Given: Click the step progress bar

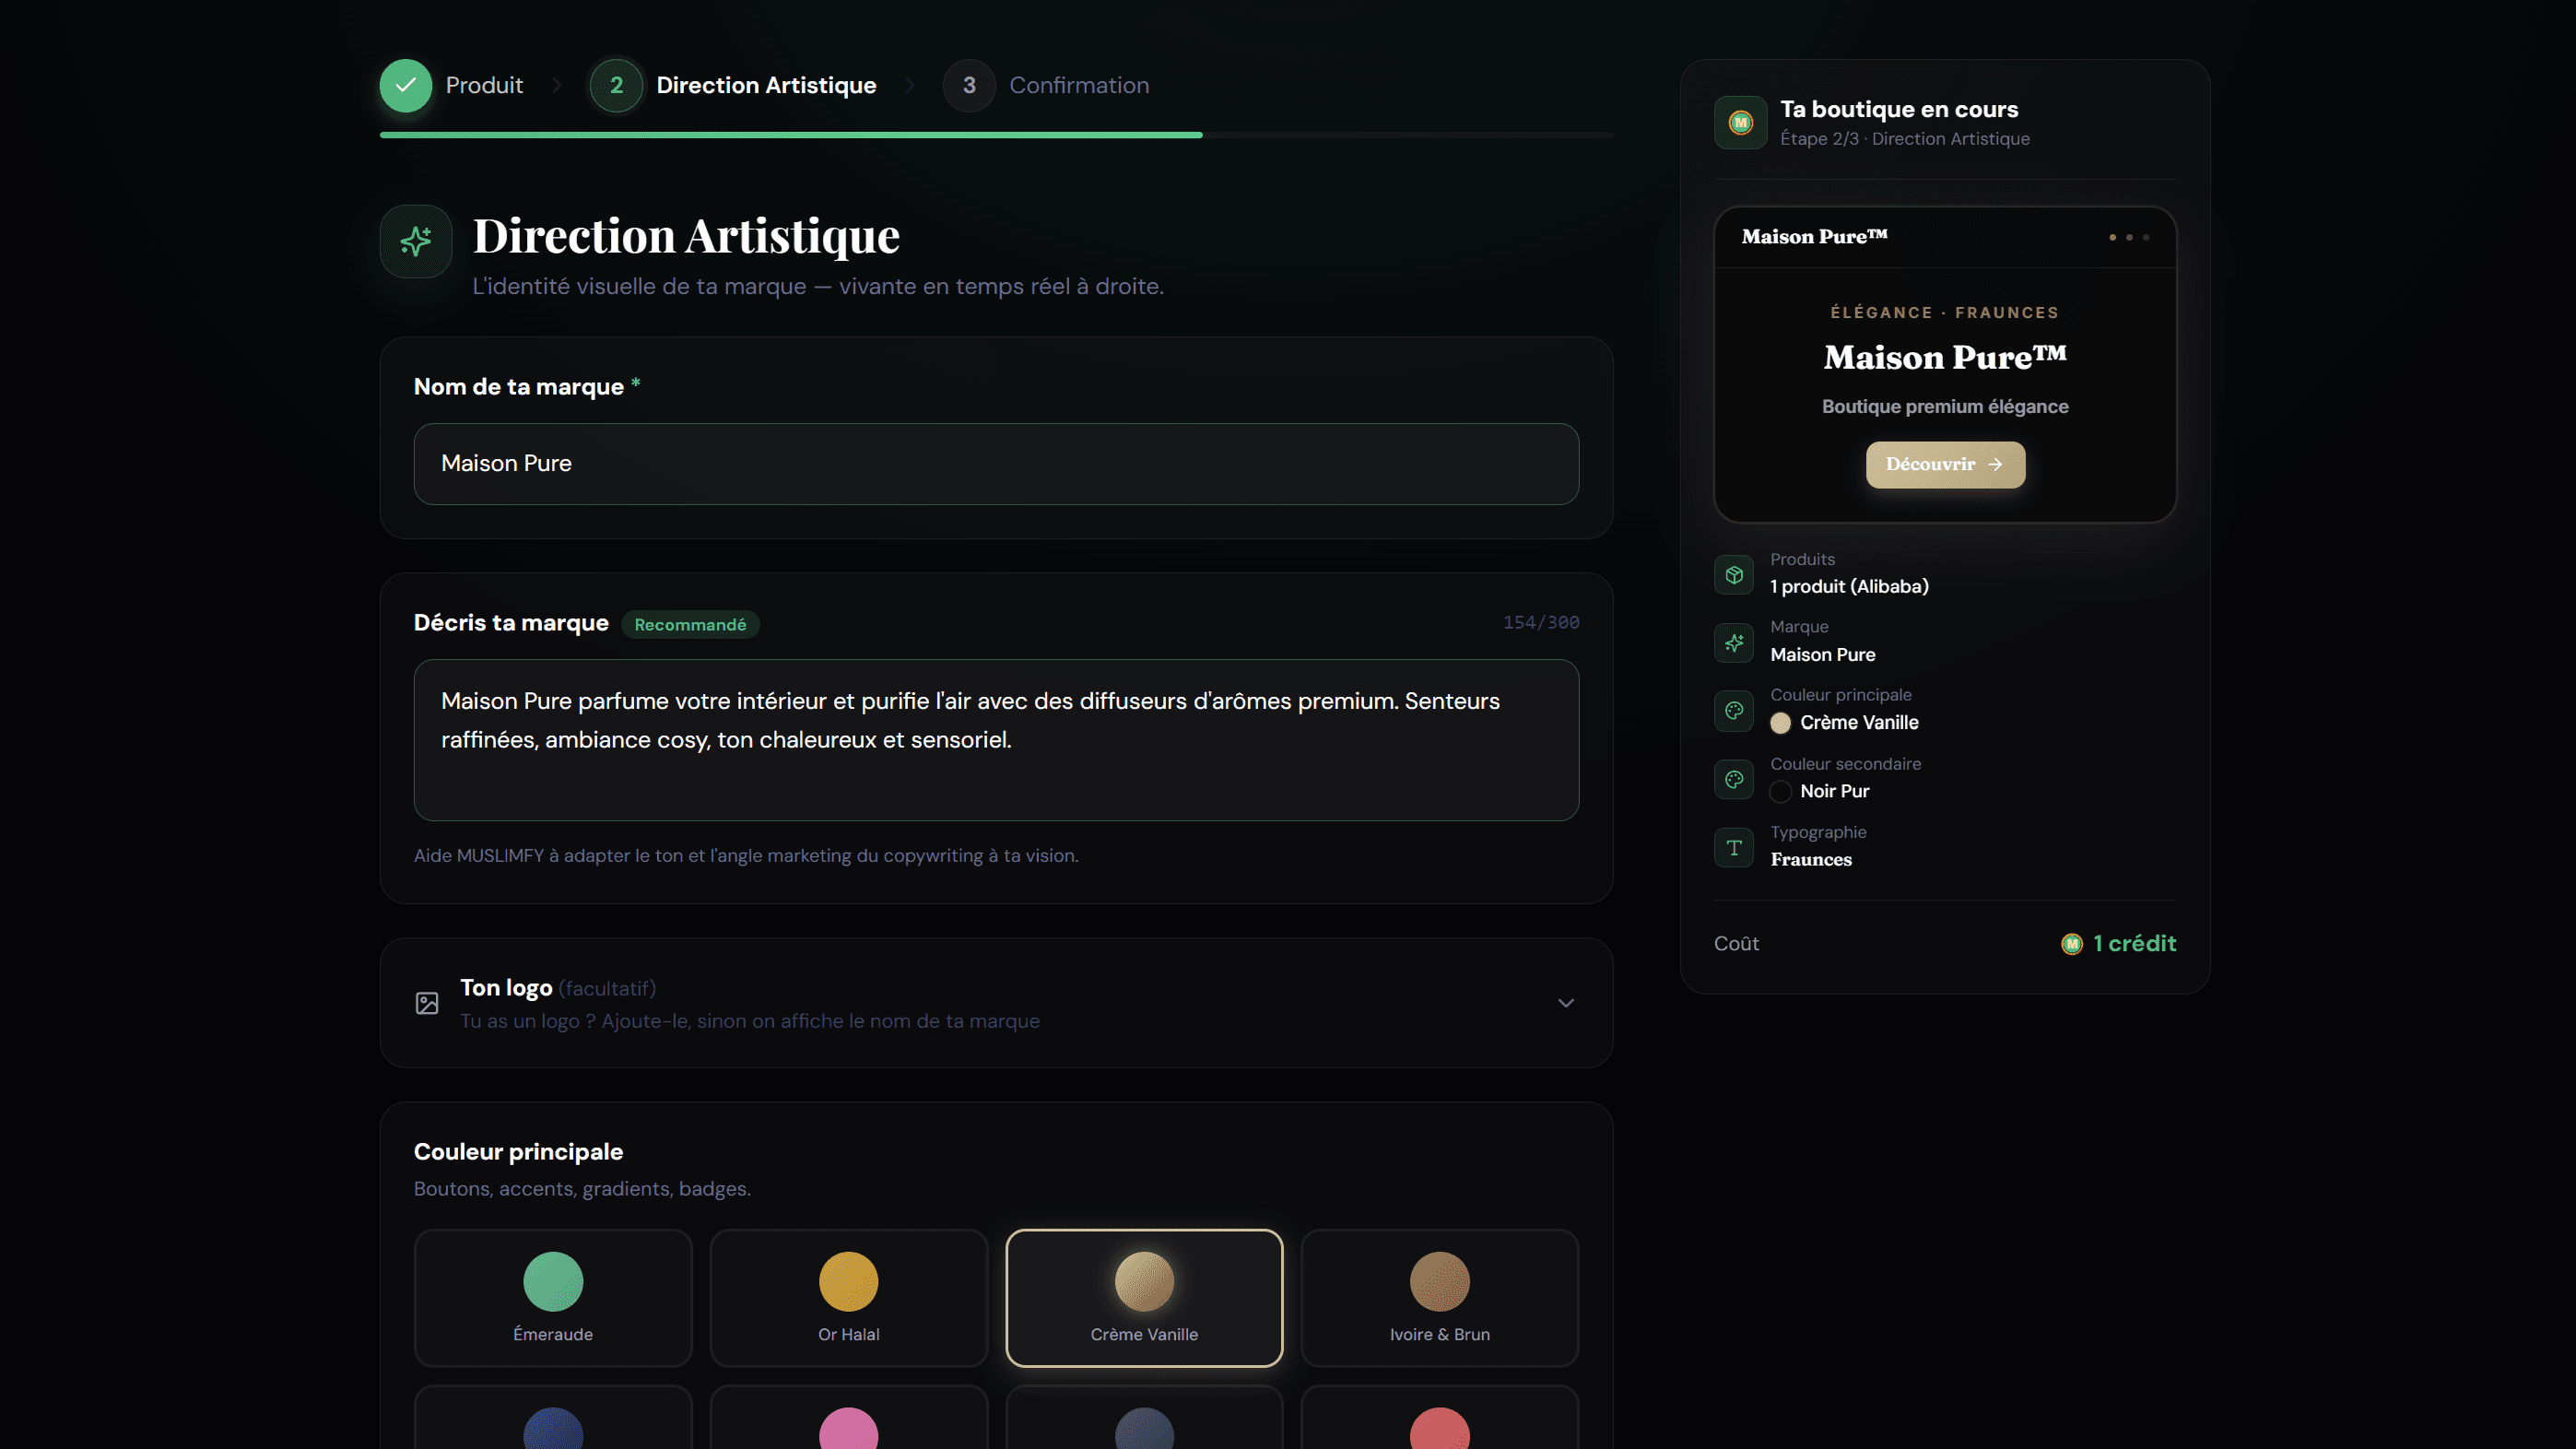Looking at the screenshot, I should pos(996,135).
